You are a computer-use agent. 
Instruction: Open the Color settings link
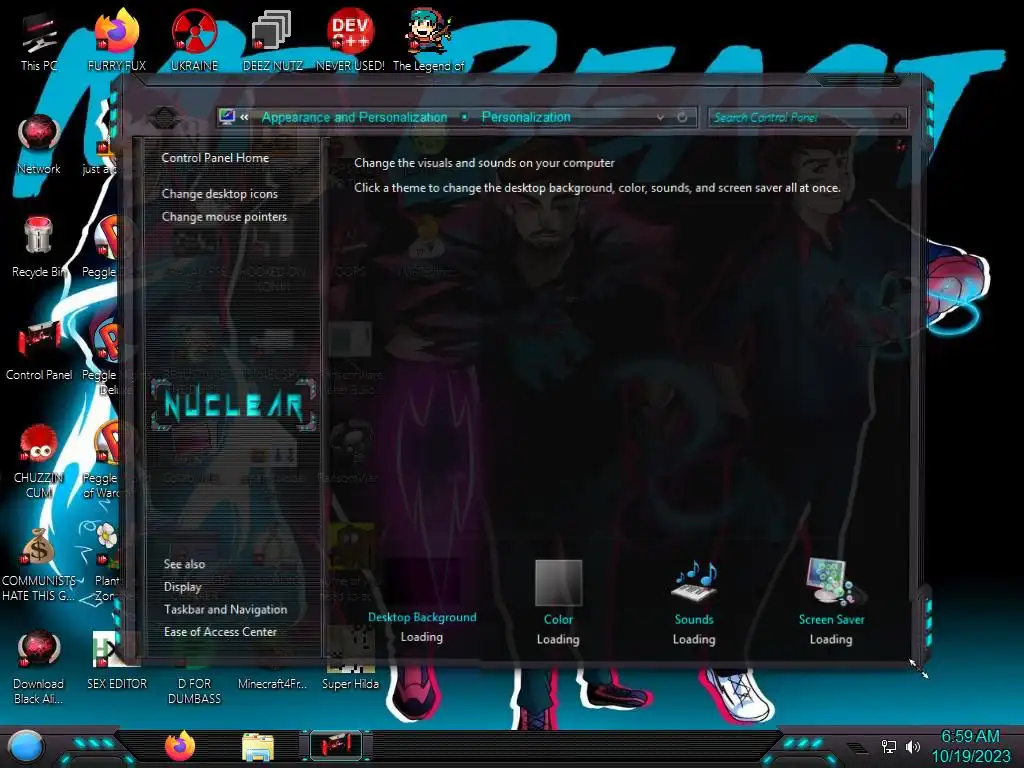(x=558, y=619)
